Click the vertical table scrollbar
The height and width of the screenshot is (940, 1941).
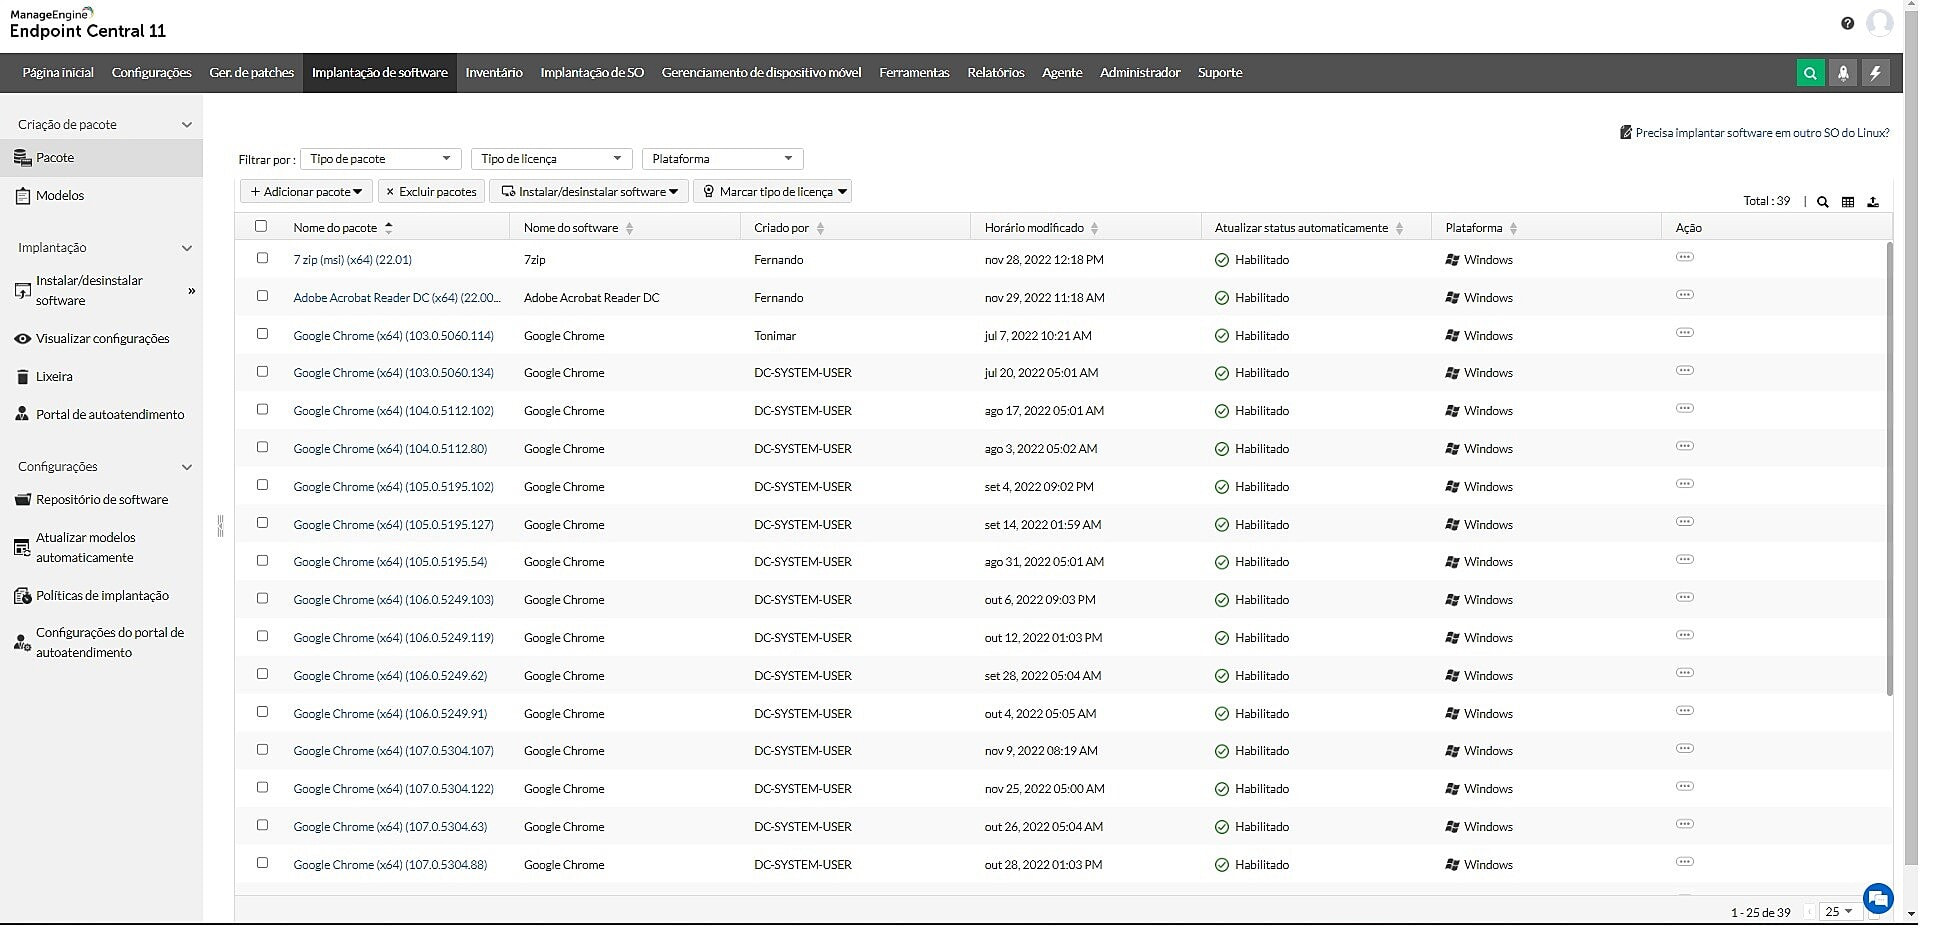tap(1888, 470)
